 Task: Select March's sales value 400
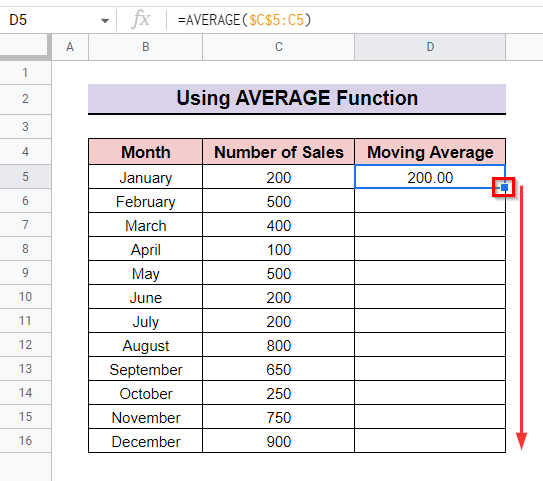click(279, 225)
